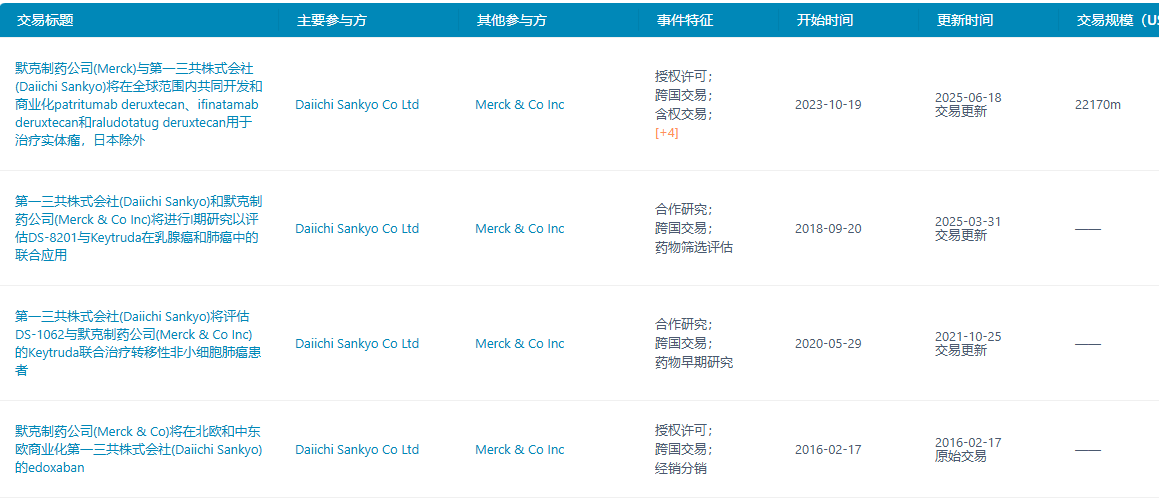Click the 原始交易 update status text
Viewport: 1159px width, 502px height.
(960, 457)
